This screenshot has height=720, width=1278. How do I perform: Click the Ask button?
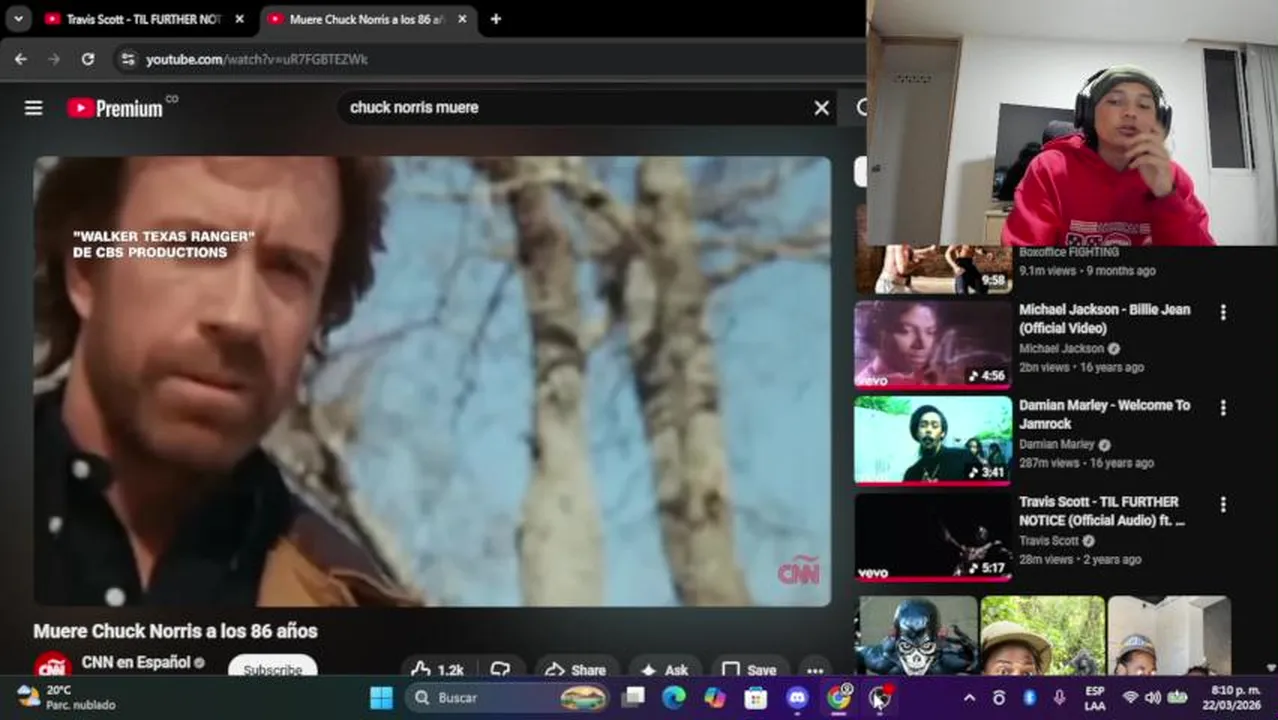pos(665,670)
